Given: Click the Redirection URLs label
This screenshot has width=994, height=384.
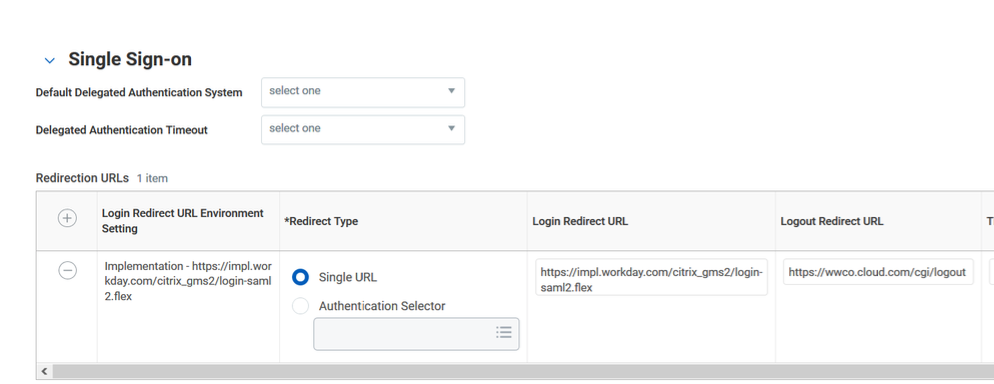Looking at the screenshot, I should [x=82, y=178].
